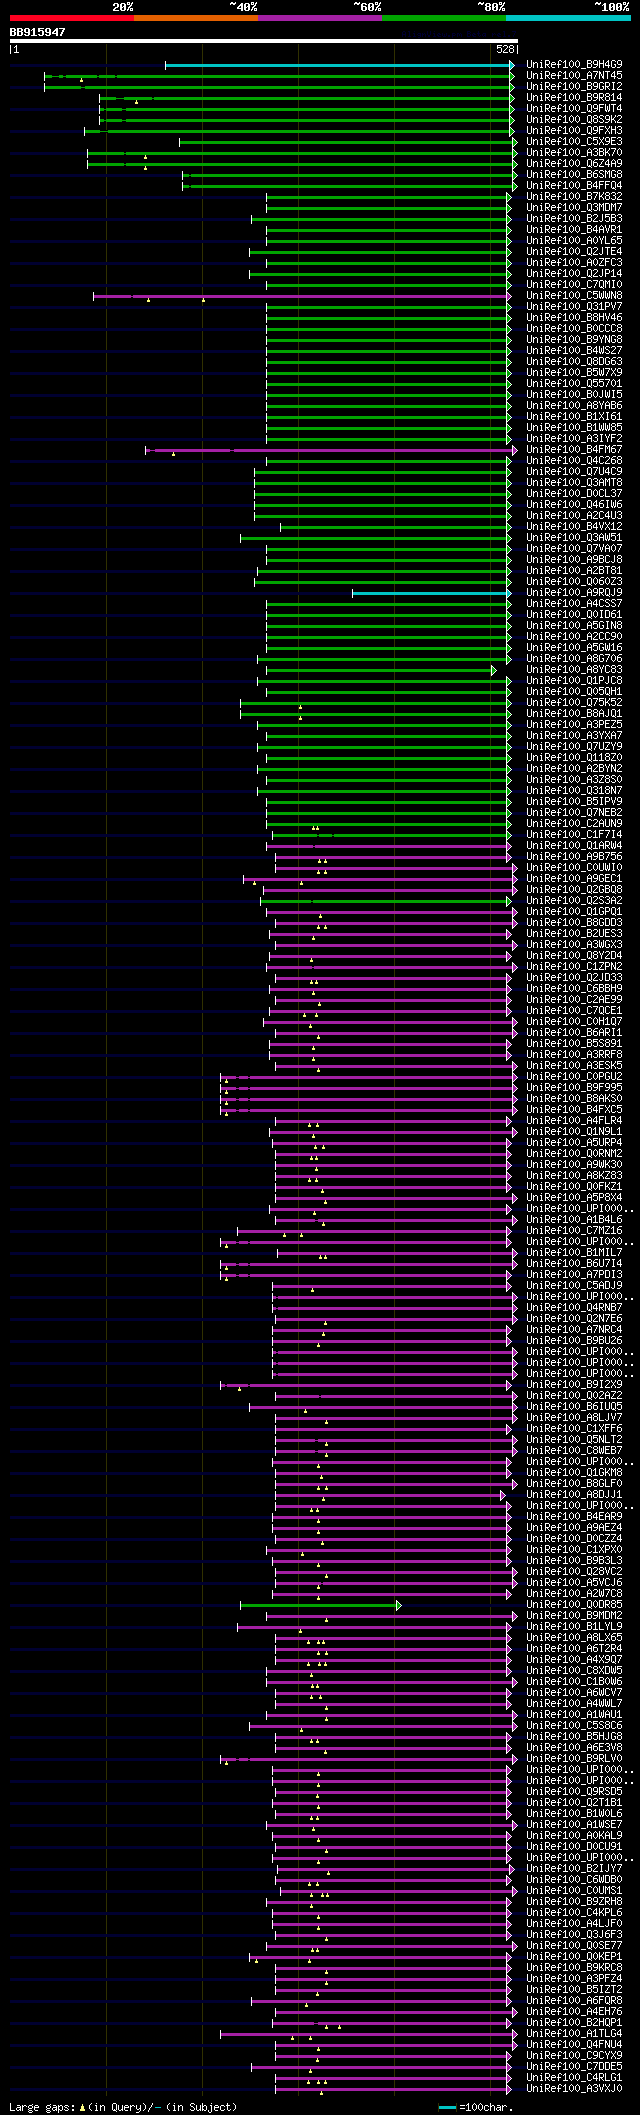Select the UniRef100_A8LJV7 label
This screenshot has height=2115, width=640.
[x=574, y=1418]
